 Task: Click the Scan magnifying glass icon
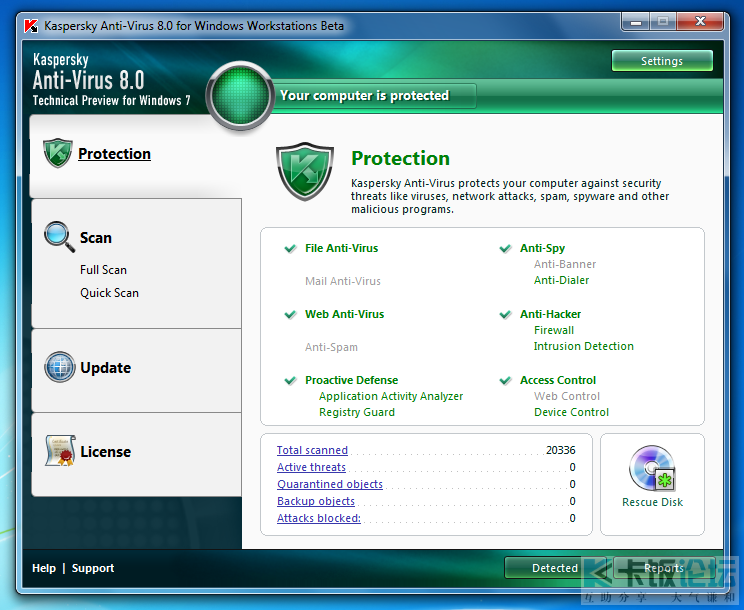(59, 236)
